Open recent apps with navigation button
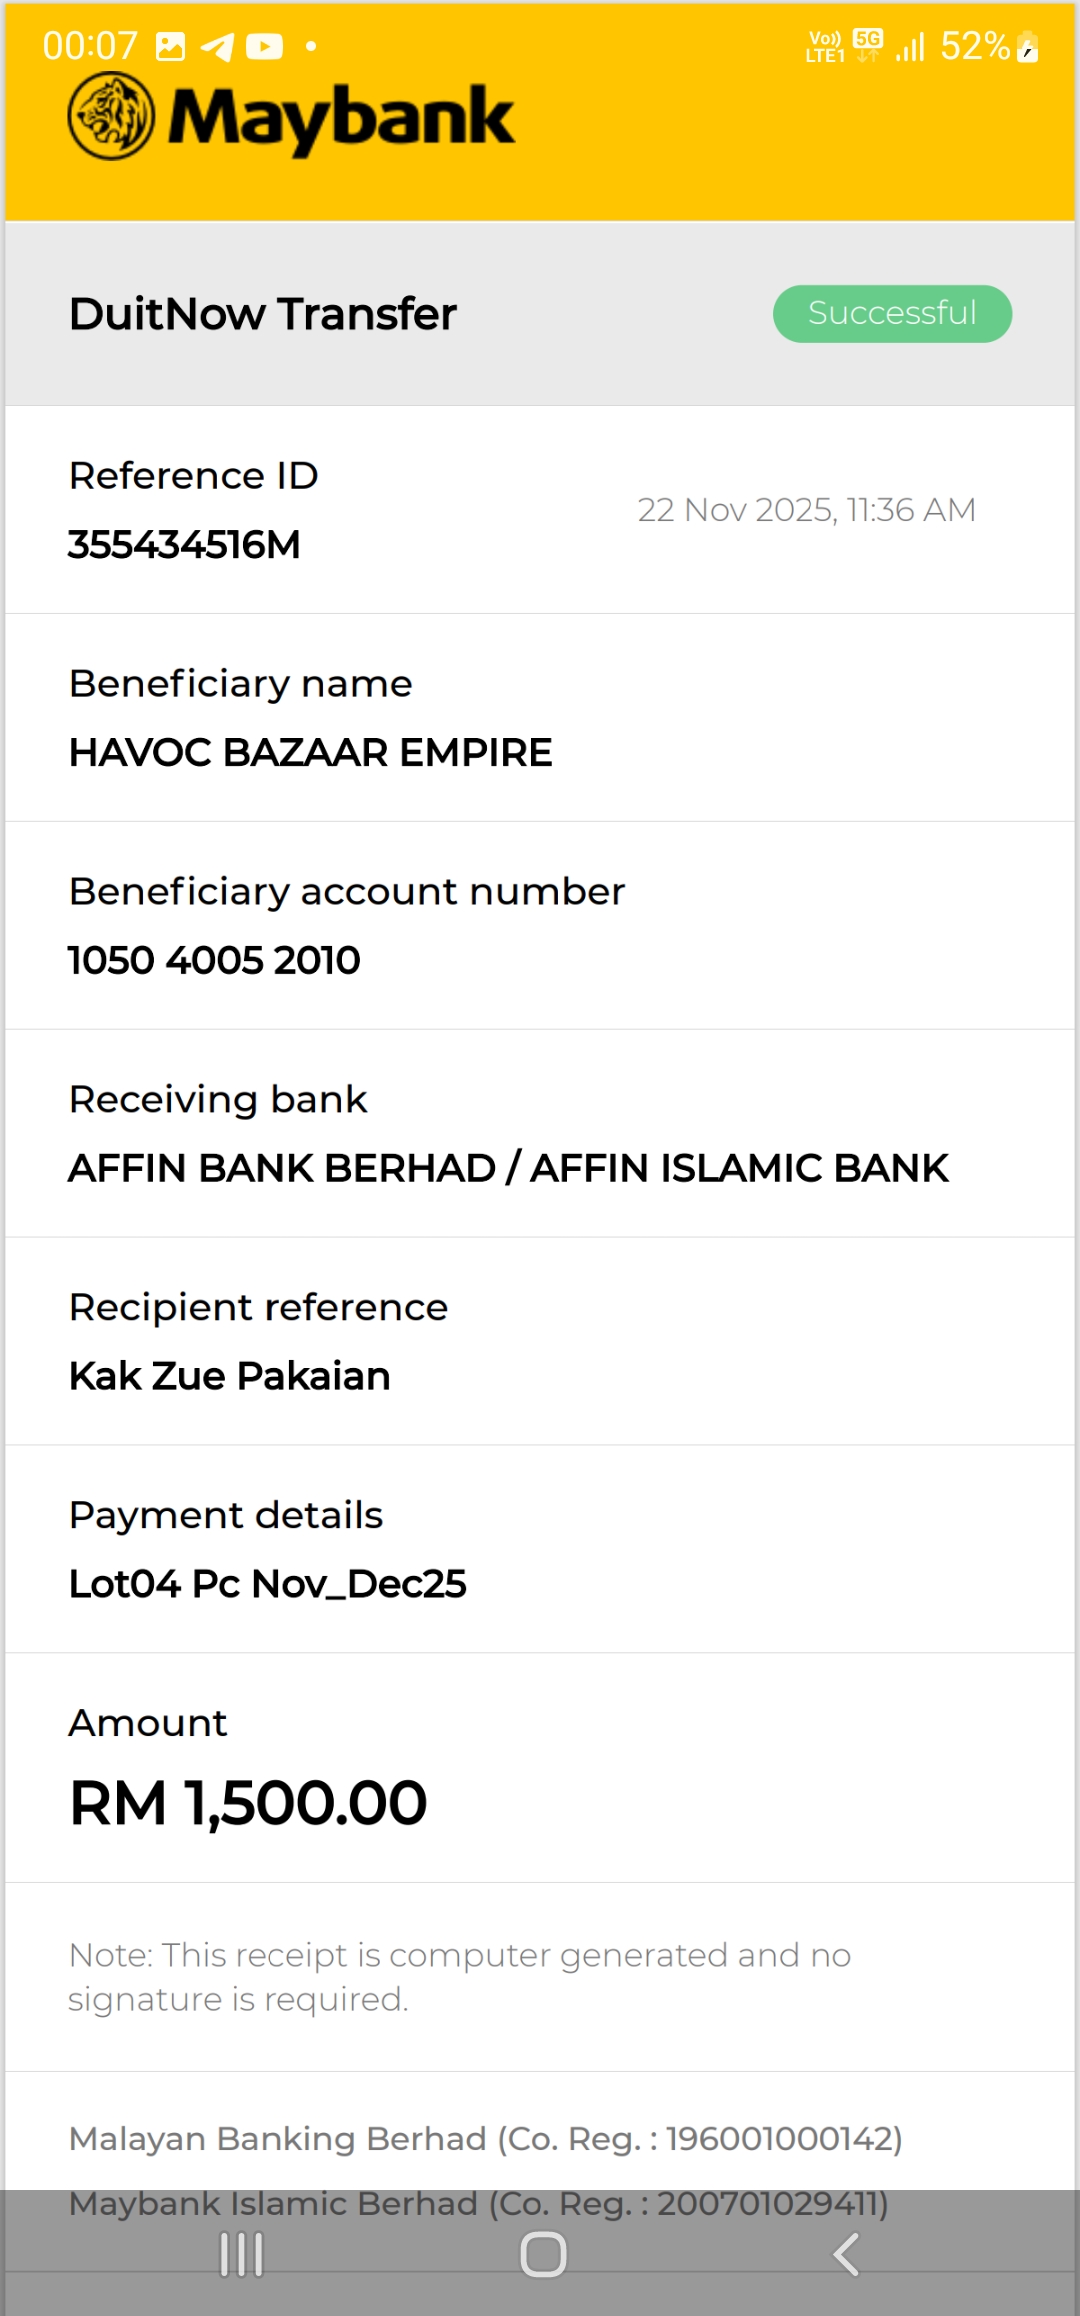Image resolution: width=1080 pixels, height=2316 pixels. click(242, 2255)
